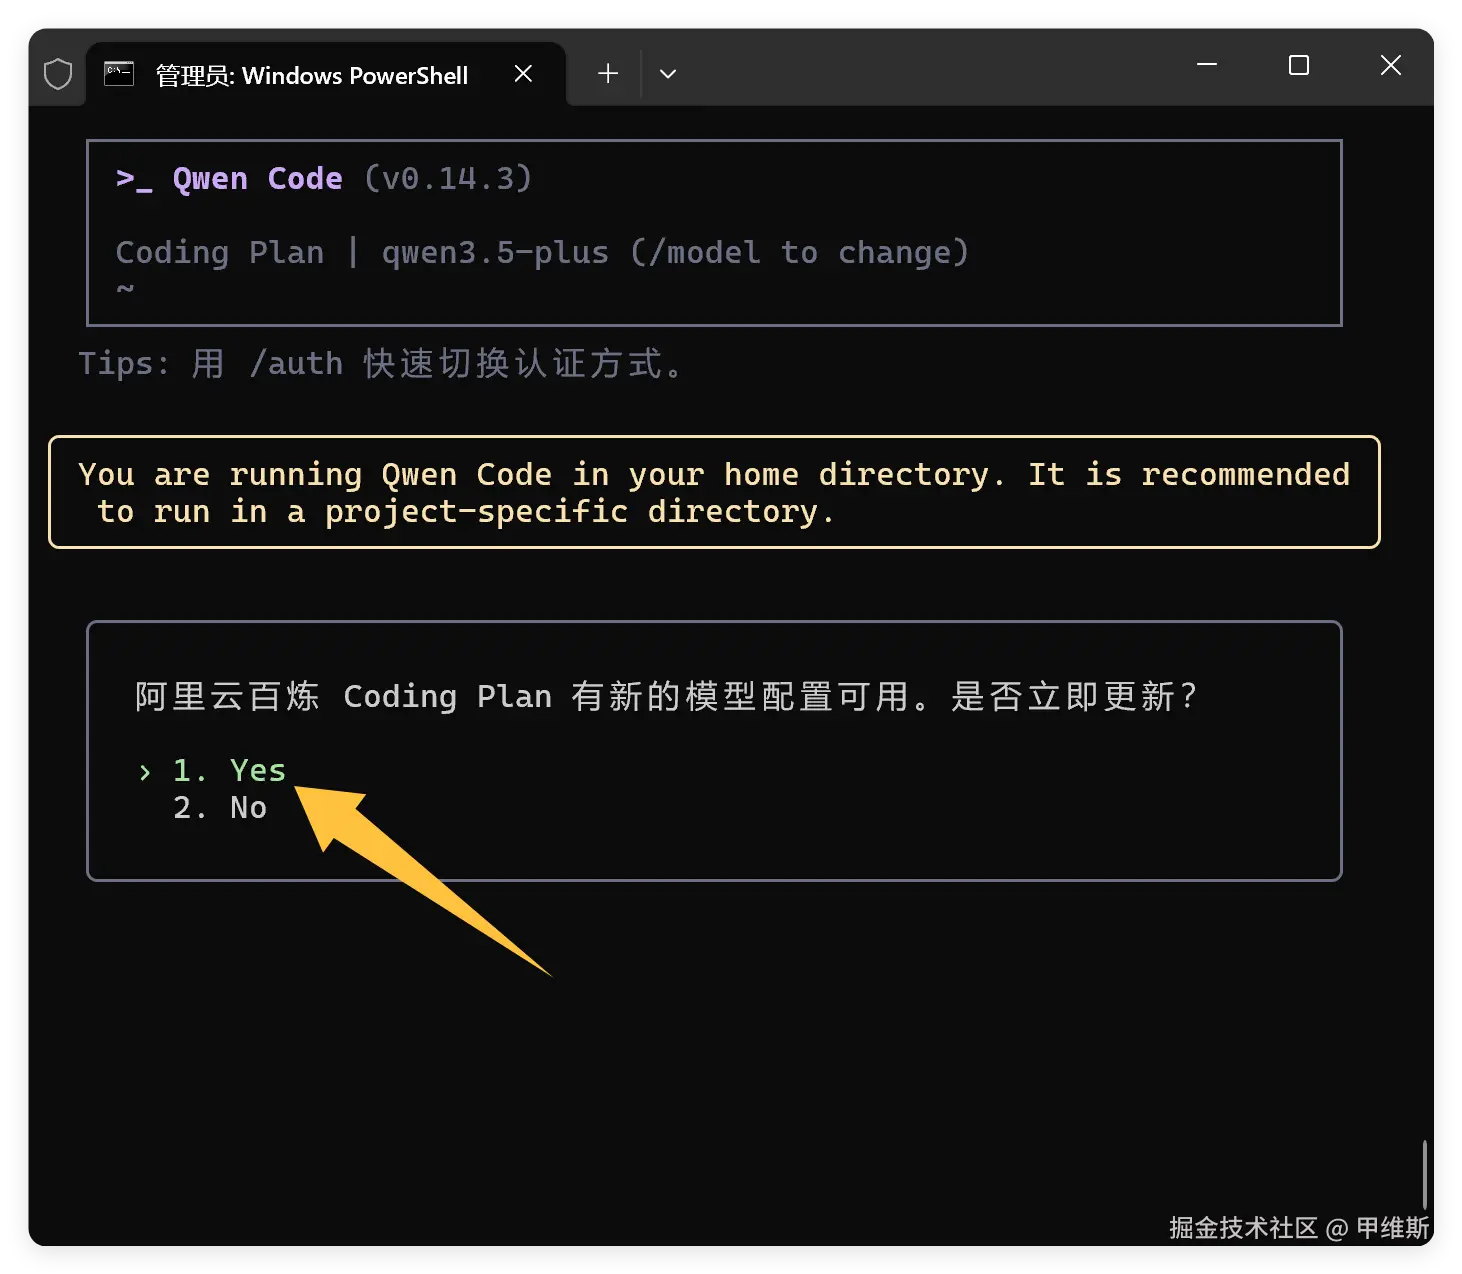
Task: Click the 阿里云百炼 Coding Plan update prompt
Action: pos(666,696)
